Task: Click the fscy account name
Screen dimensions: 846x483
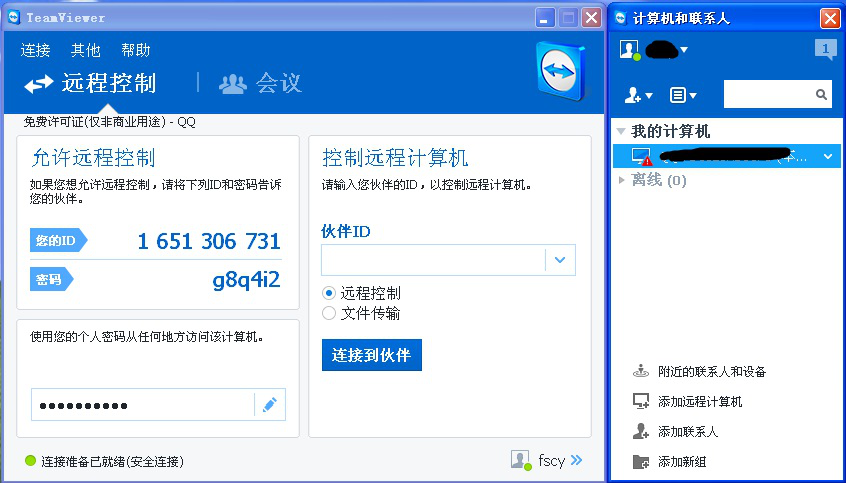Action: [551, 460]
